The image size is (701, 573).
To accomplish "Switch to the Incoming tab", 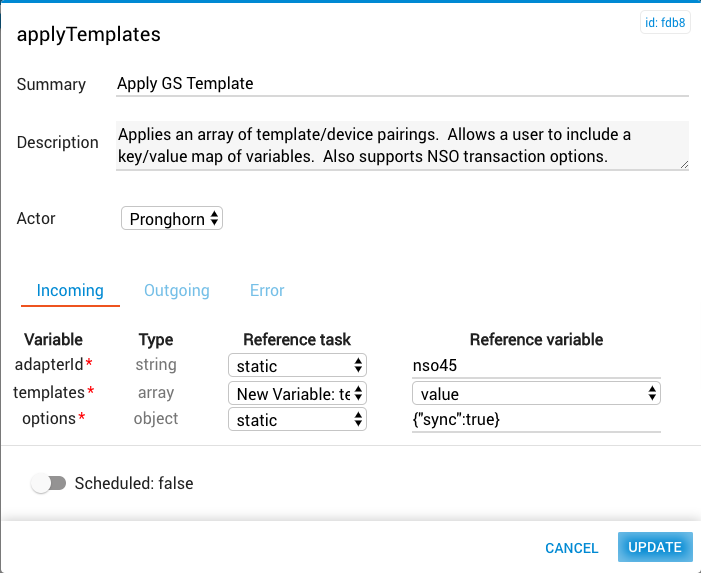I will pos(70,291).
